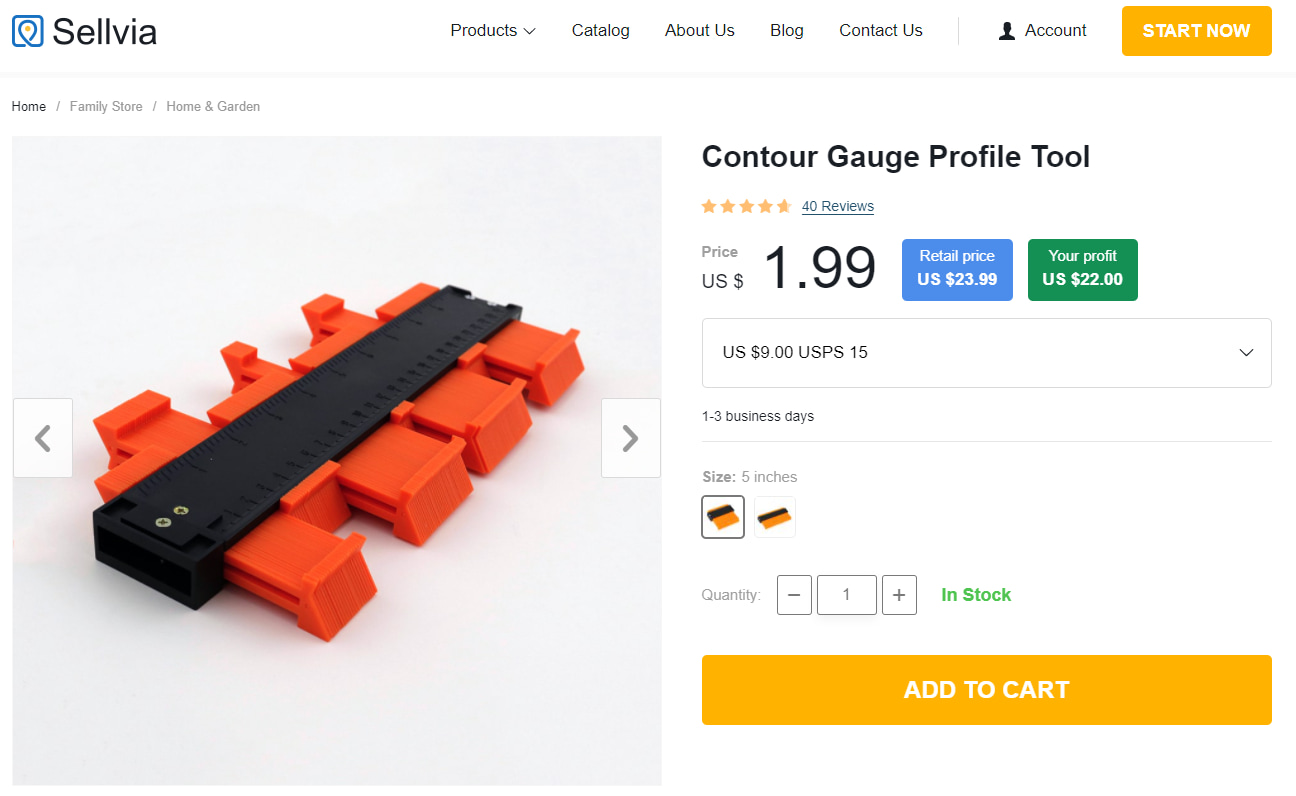The height and width of the screenshot is (796, 1296).
Task: Click the star rating icons
Action: (746, 207)
